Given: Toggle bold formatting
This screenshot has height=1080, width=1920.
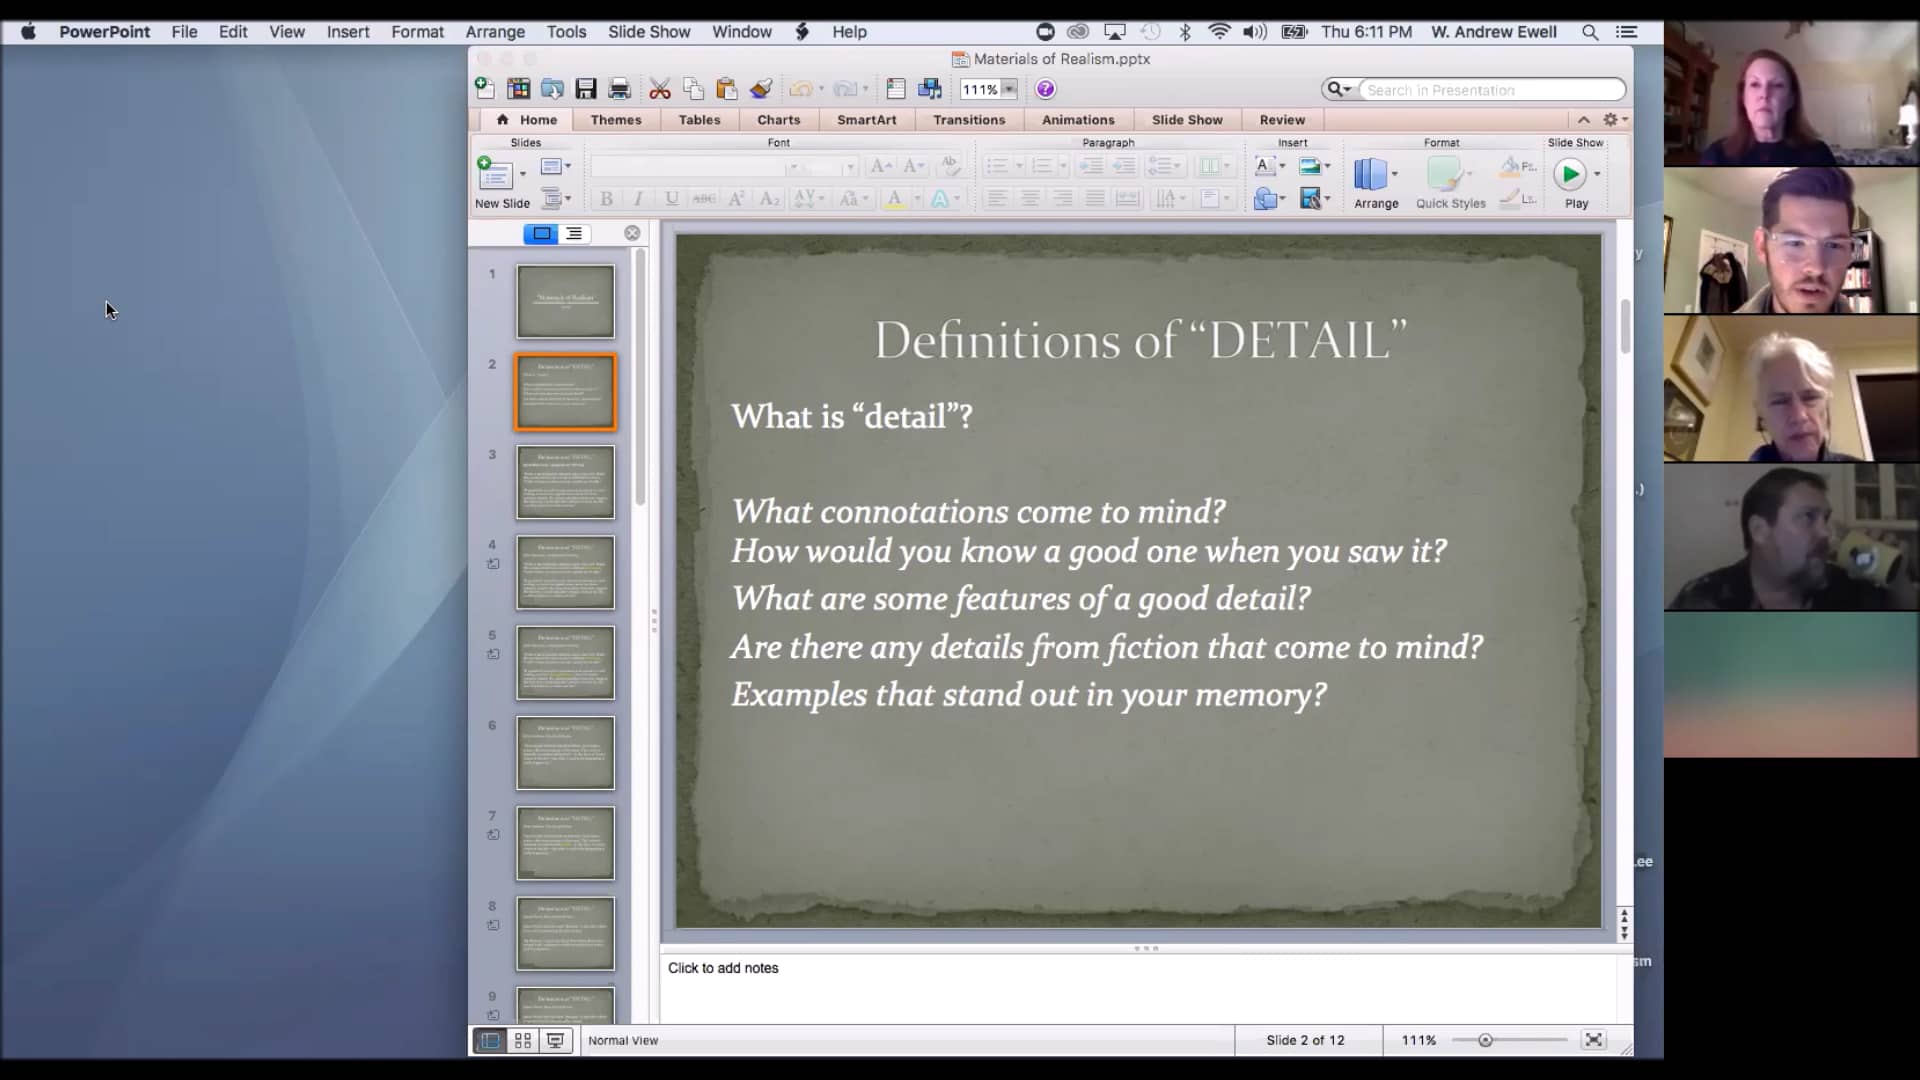Looking at the screenshot, I should click(605, 198).
